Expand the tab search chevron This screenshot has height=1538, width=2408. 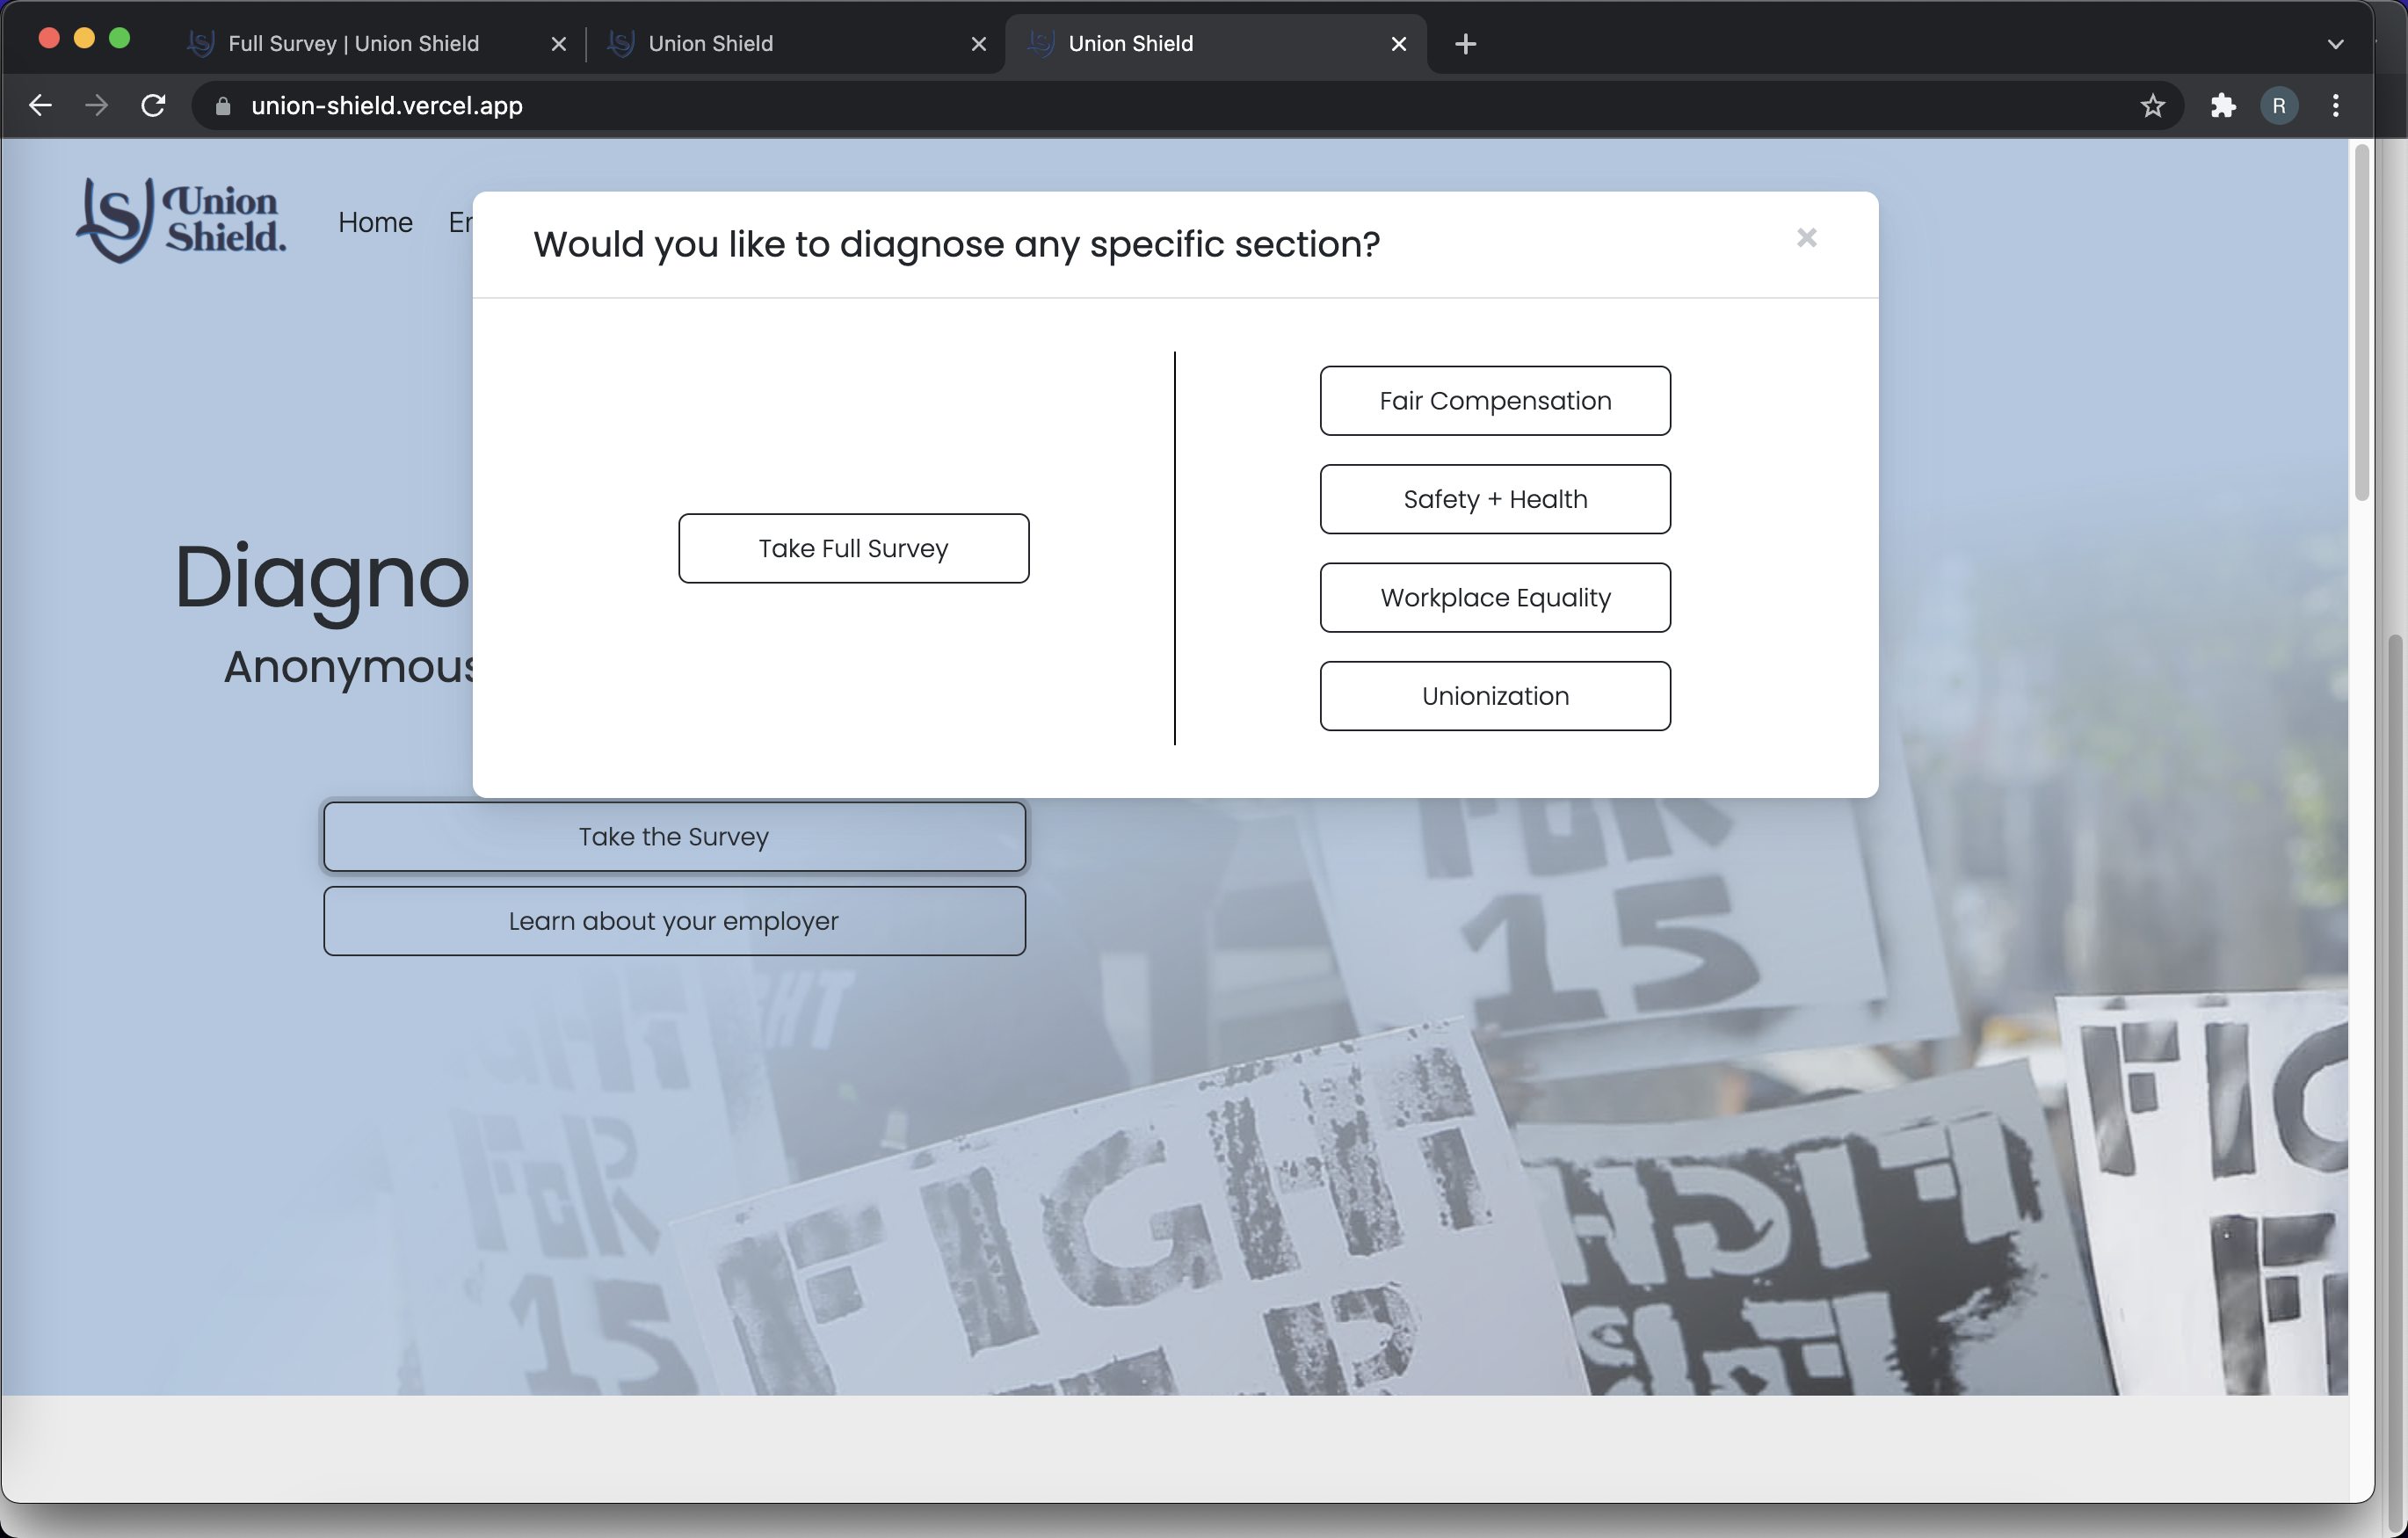tap(2335, 44)
